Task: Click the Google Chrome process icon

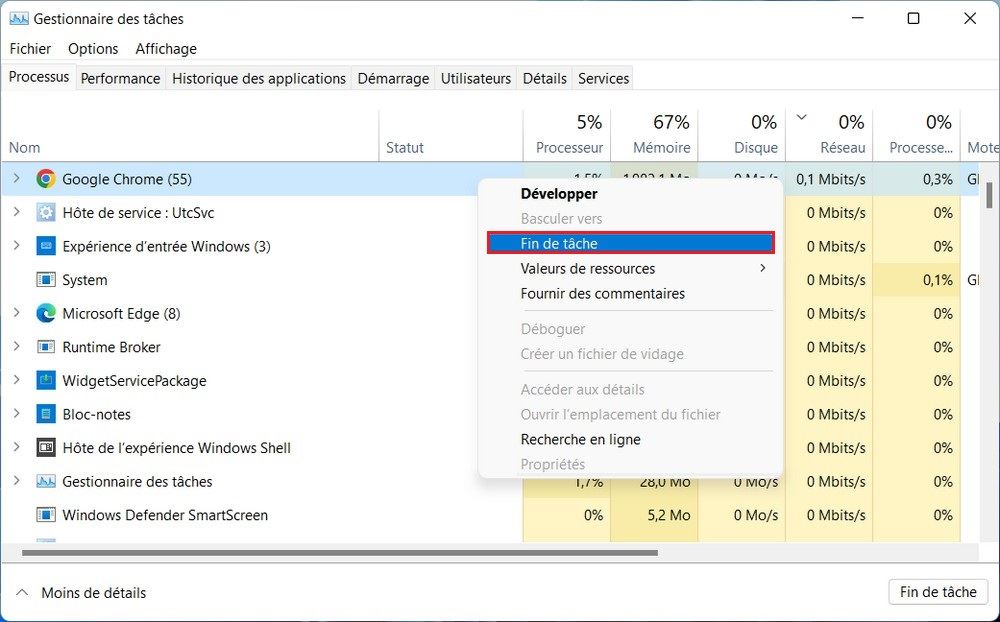Action: point(45,179)
